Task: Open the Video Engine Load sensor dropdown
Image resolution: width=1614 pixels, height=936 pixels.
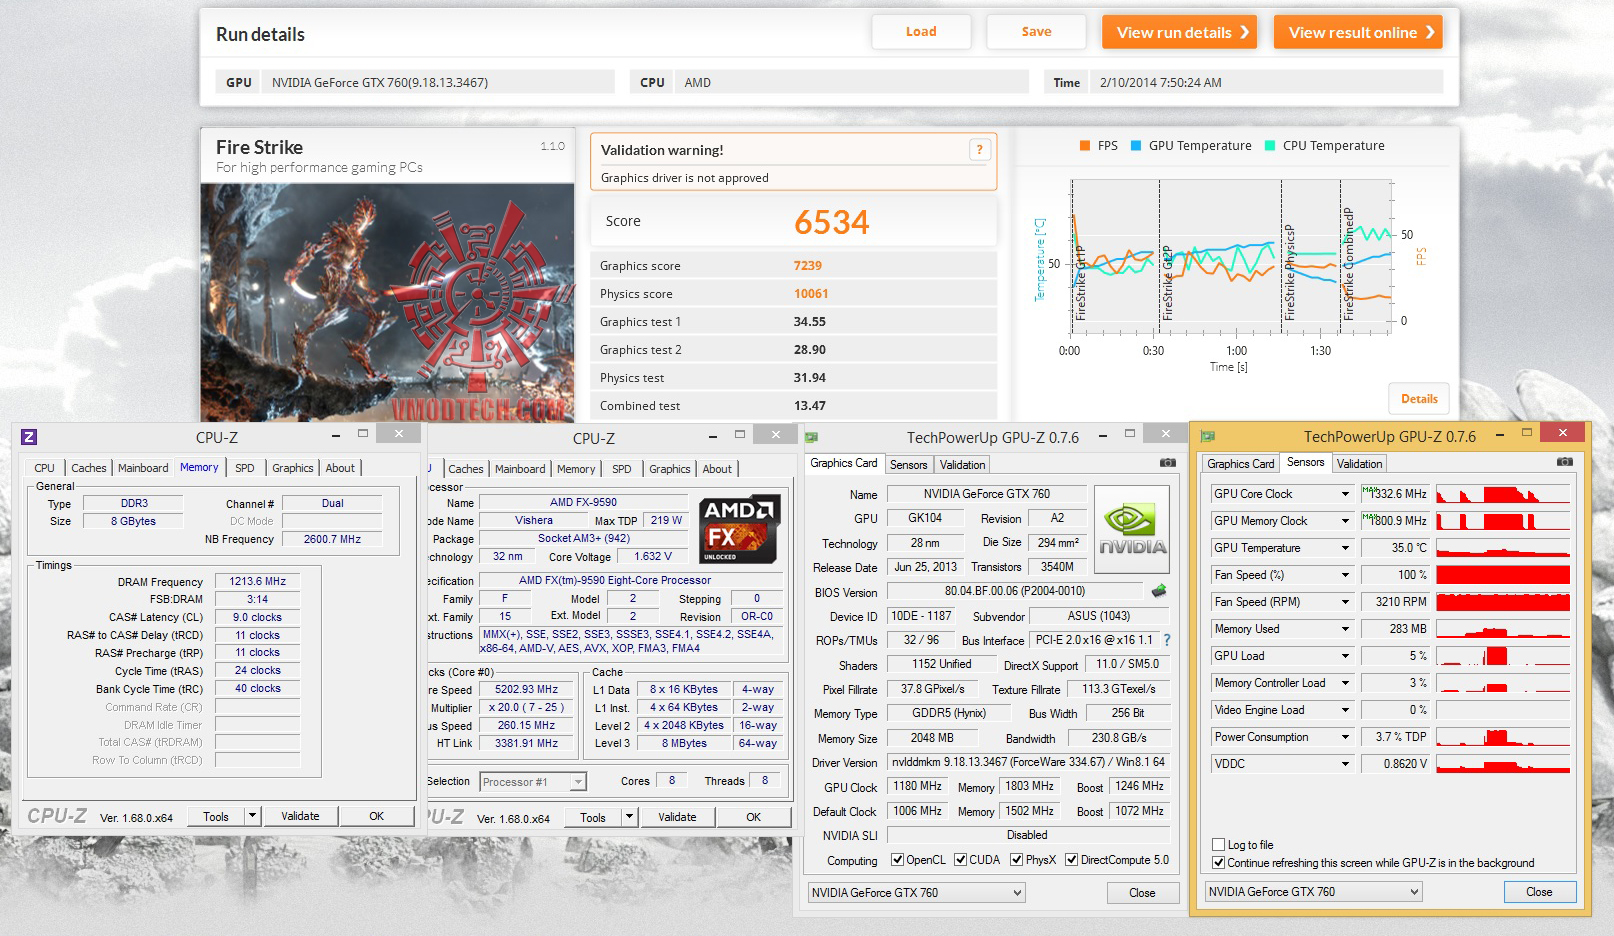Action: coord(1346,710)
